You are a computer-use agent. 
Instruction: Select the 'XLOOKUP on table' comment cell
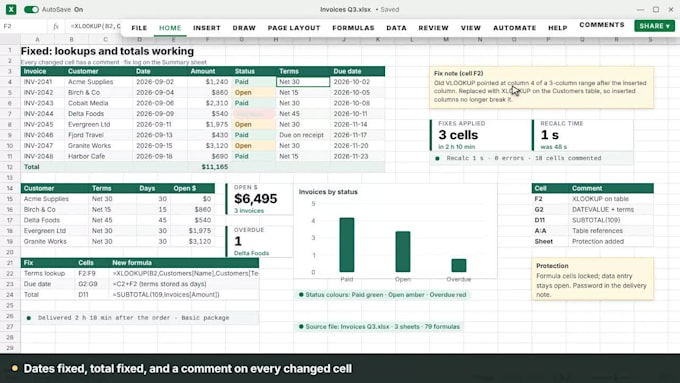(x=611, y=199)
